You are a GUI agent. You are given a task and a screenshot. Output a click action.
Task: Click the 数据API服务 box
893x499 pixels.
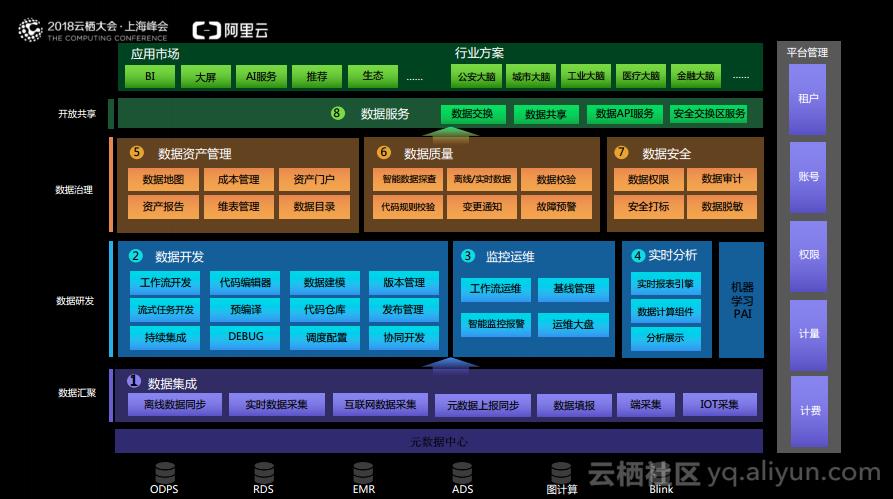(625, 114)
